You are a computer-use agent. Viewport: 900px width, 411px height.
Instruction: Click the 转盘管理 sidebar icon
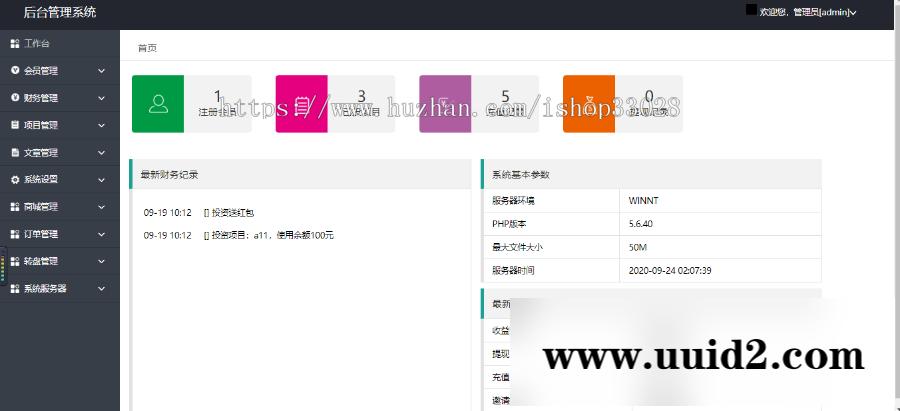pos(15,261)
